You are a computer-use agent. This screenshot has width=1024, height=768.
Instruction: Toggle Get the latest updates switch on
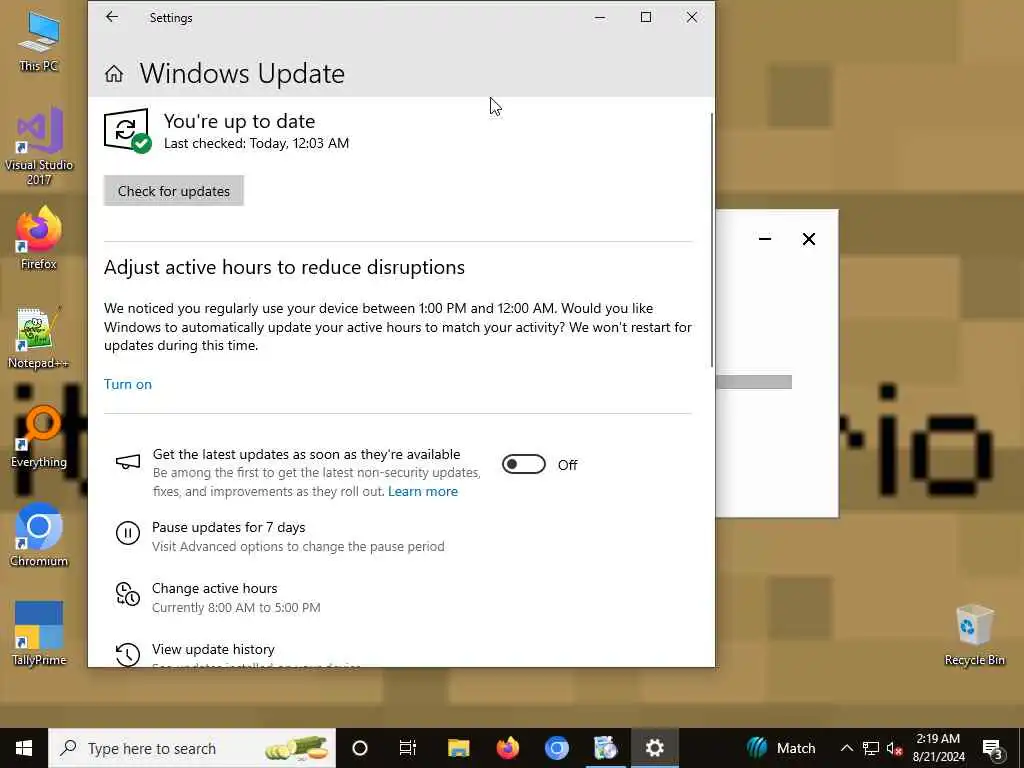[x=523, y=464]
